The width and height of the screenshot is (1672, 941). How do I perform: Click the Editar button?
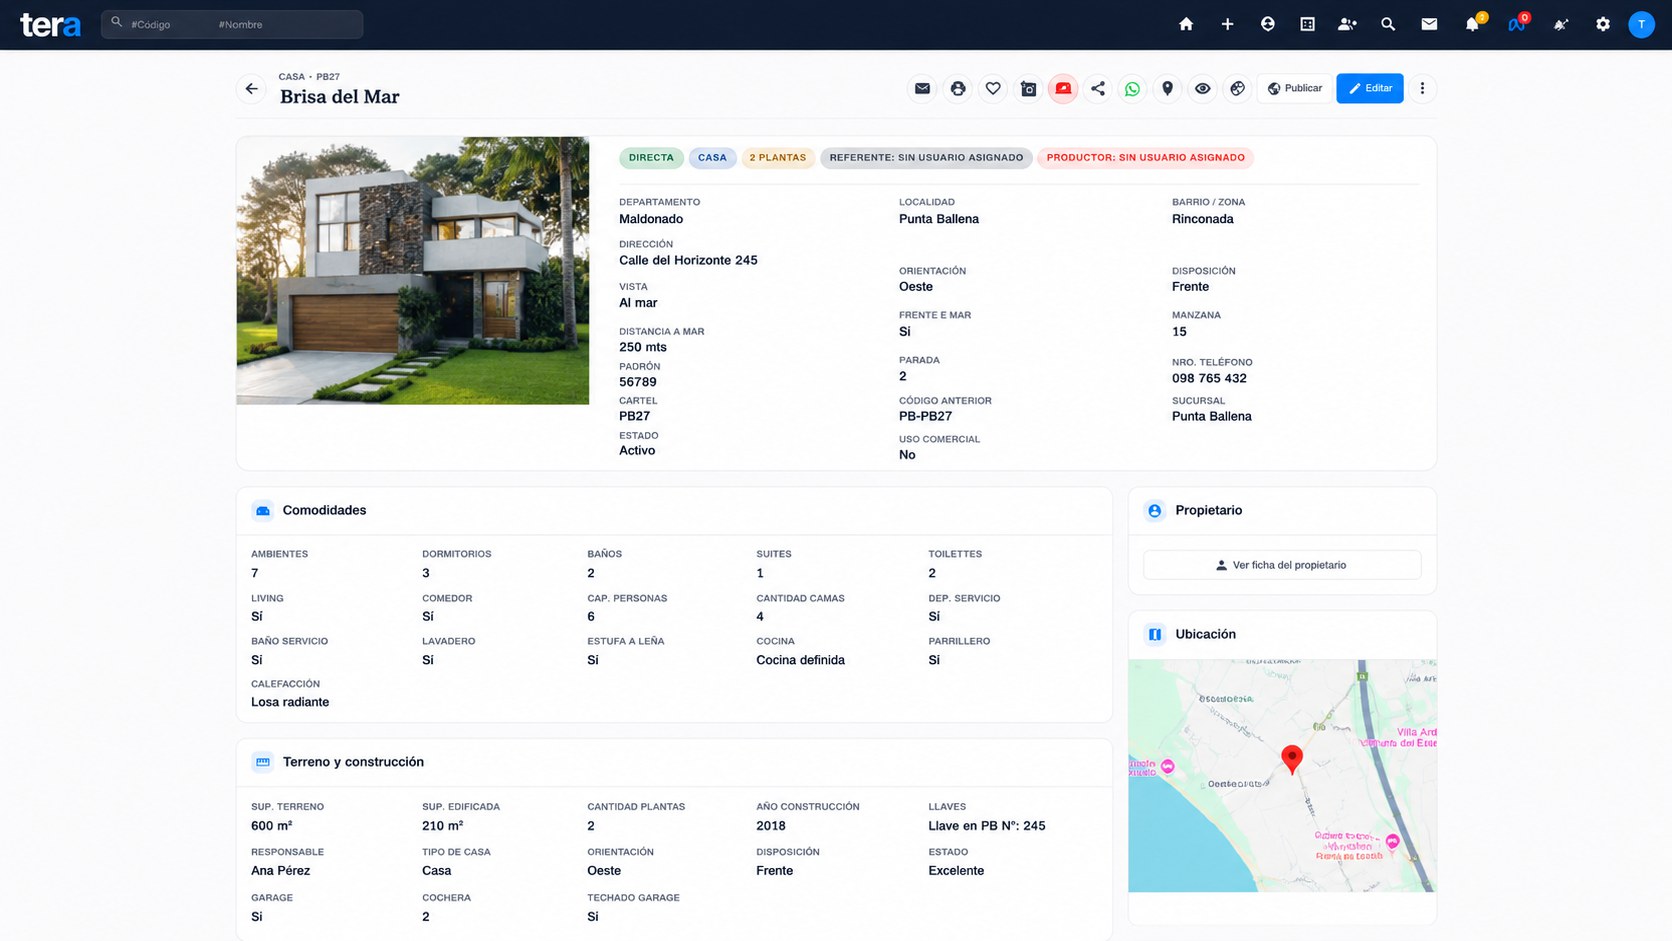tap(1370, 88)
